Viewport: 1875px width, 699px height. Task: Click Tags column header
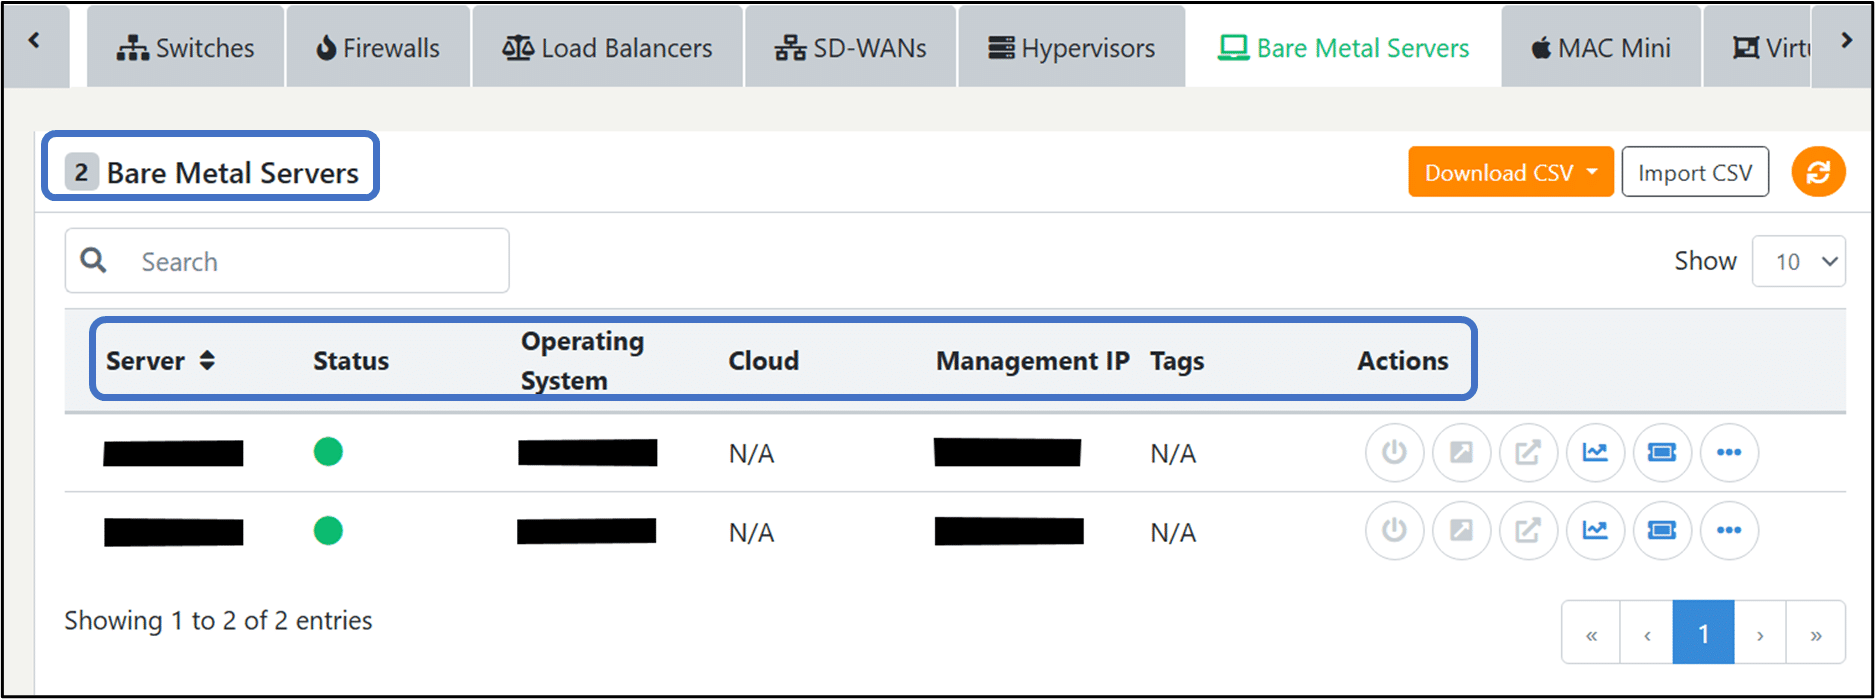(x=1177, y=361)
